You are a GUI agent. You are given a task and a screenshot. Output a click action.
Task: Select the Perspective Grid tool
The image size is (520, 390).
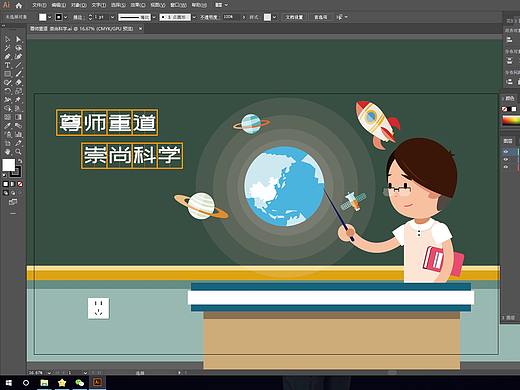(18, 108)
